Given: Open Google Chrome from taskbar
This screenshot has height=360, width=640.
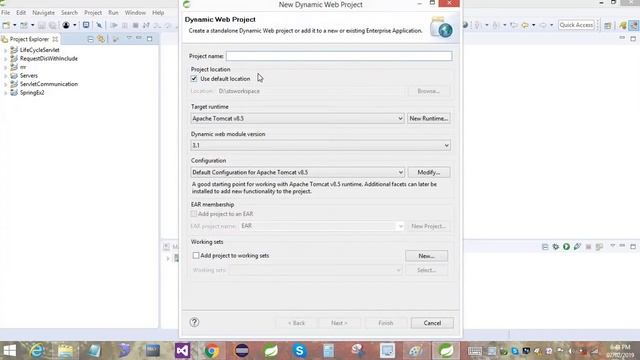Looking at the screenshot, I should 212,350.
